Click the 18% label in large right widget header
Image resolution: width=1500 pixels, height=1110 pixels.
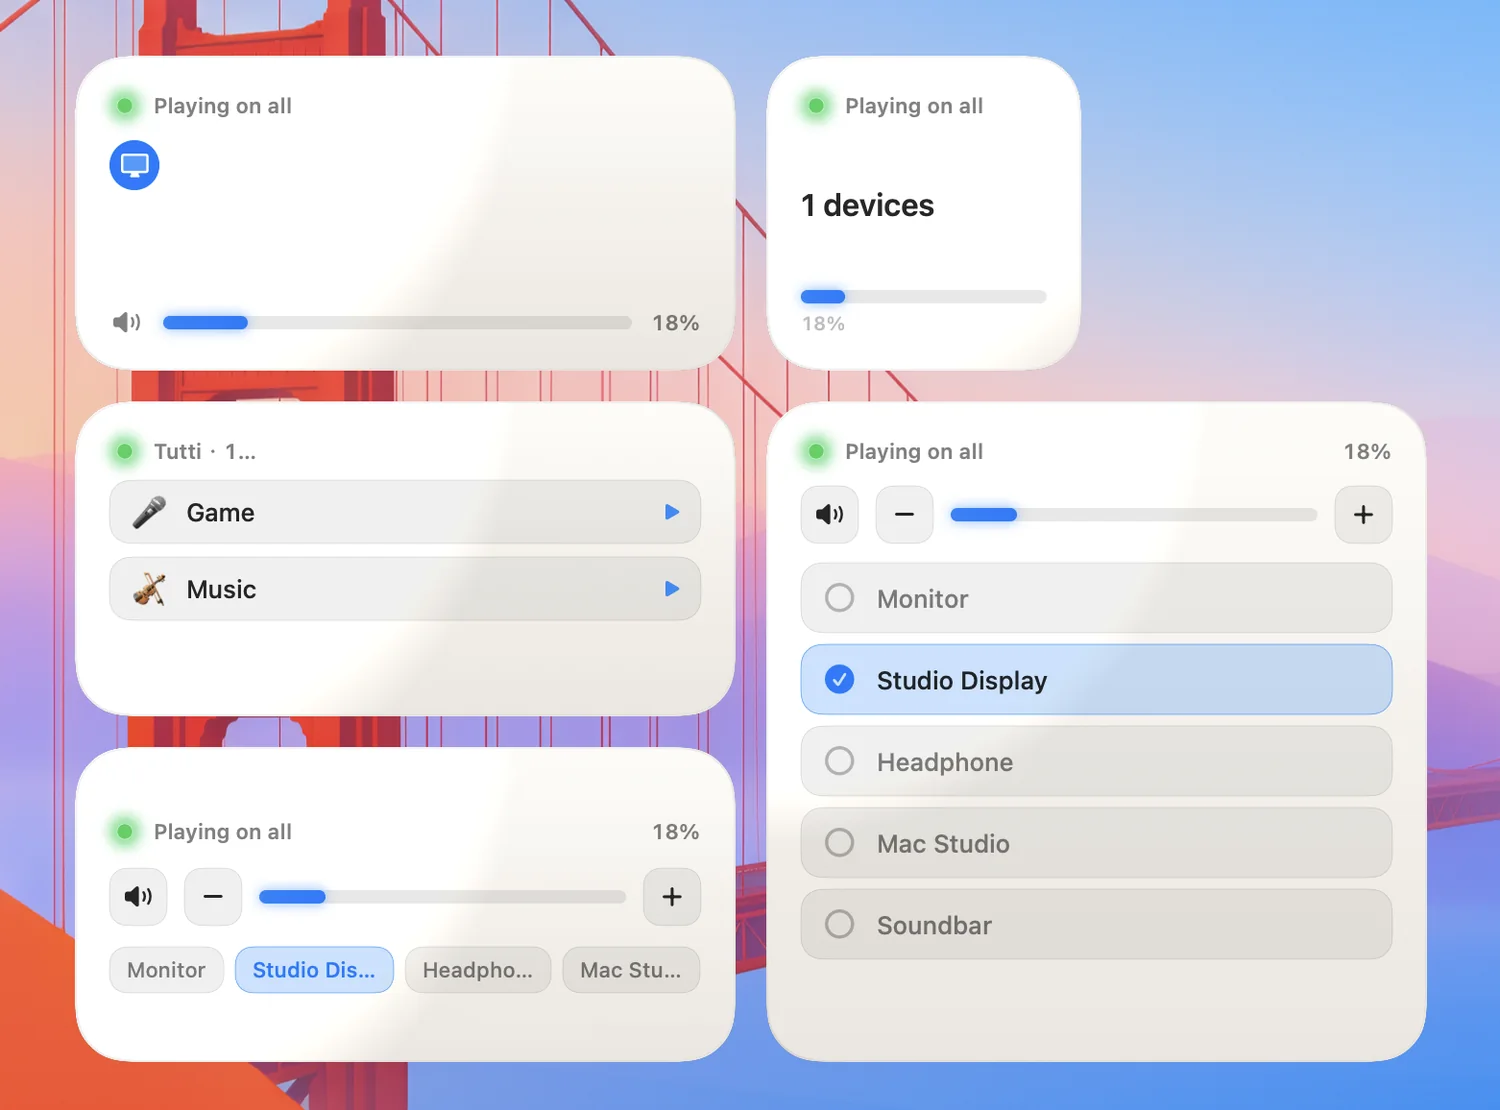[1367, 451]
